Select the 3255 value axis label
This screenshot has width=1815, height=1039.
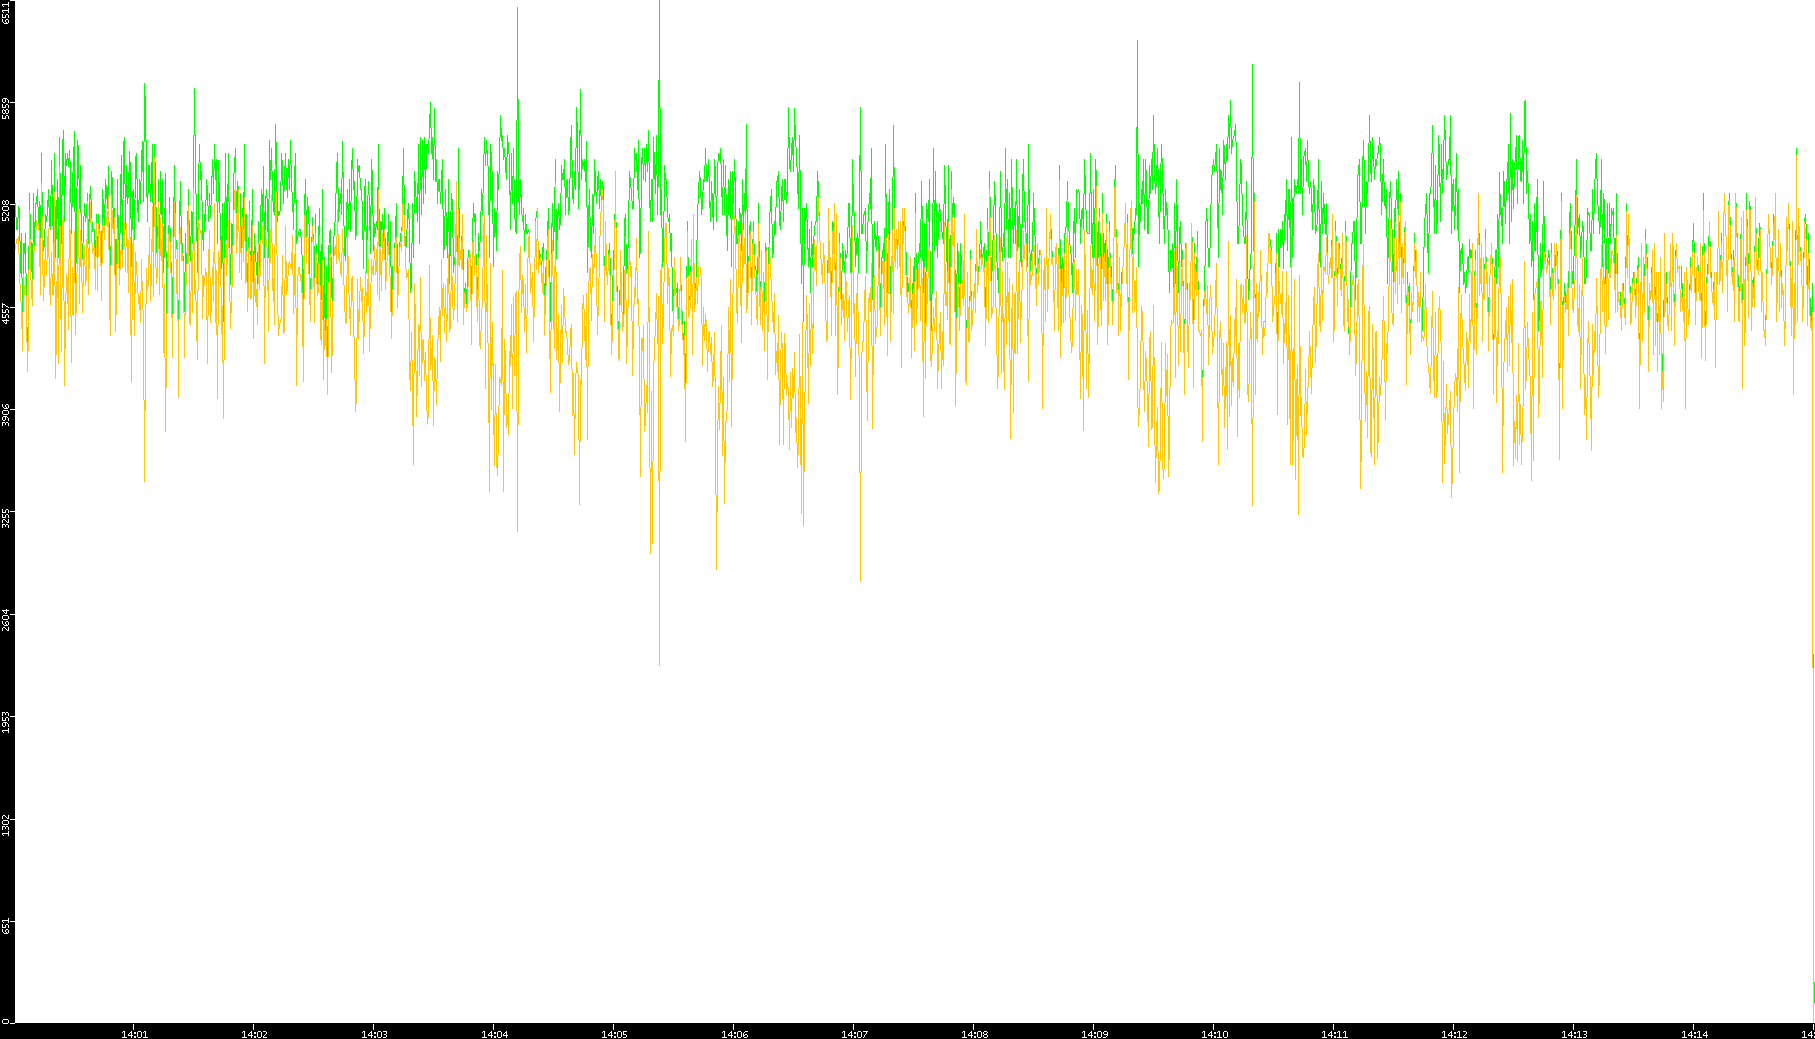[6, 518]
